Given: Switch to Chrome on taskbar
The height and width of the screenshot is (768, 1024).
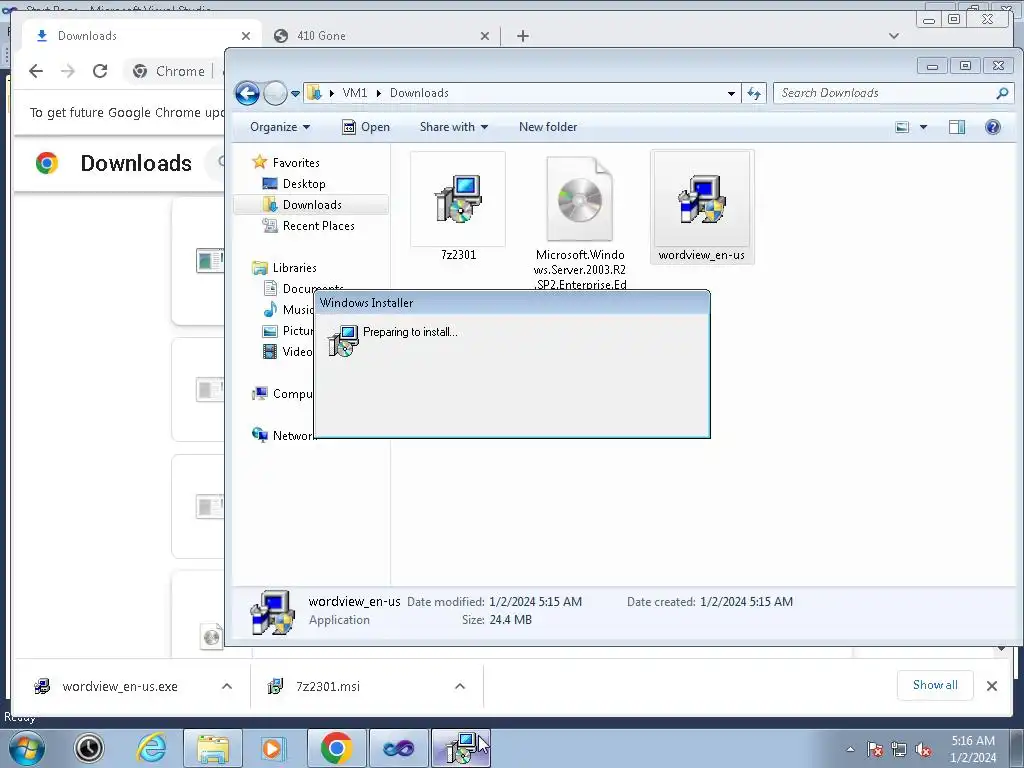Looking at the screenshot, I should 336,748.
